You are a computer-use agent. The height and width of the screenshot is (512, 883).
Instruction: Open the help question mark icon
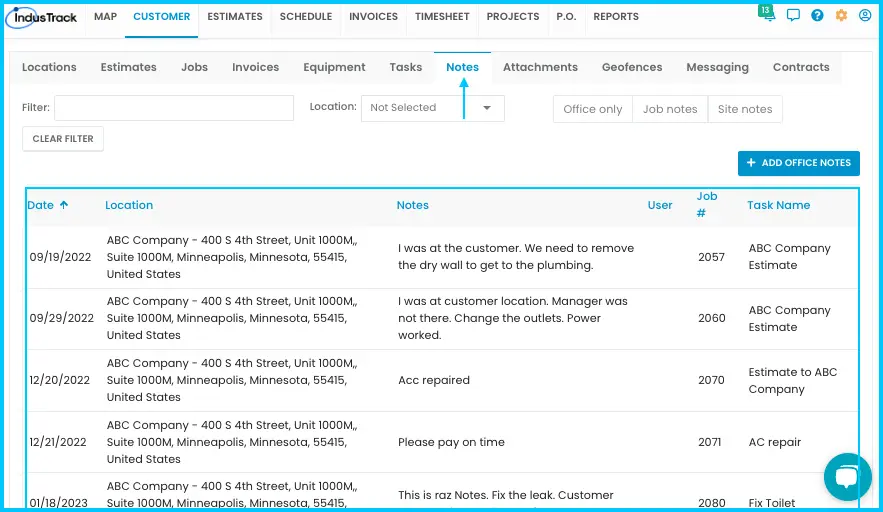point(817,15)
